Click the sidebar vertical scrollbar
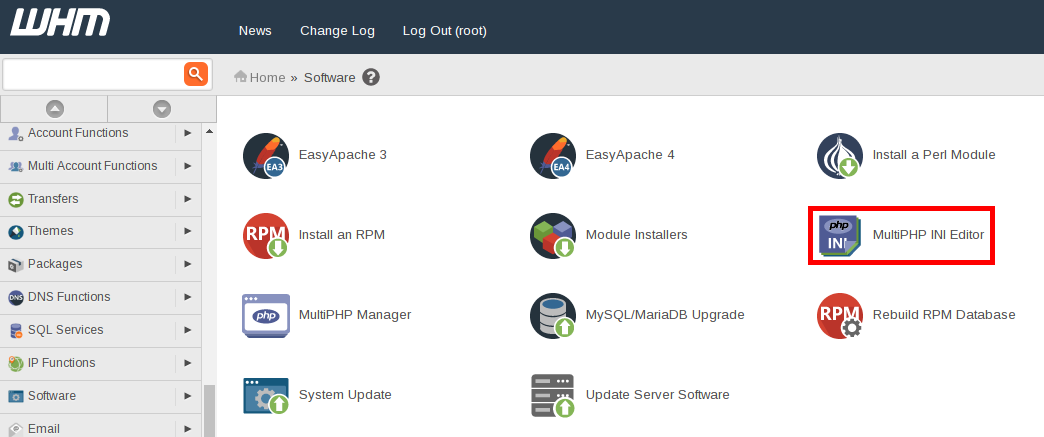Screen dimensions: 1044x437 [209, 410]
